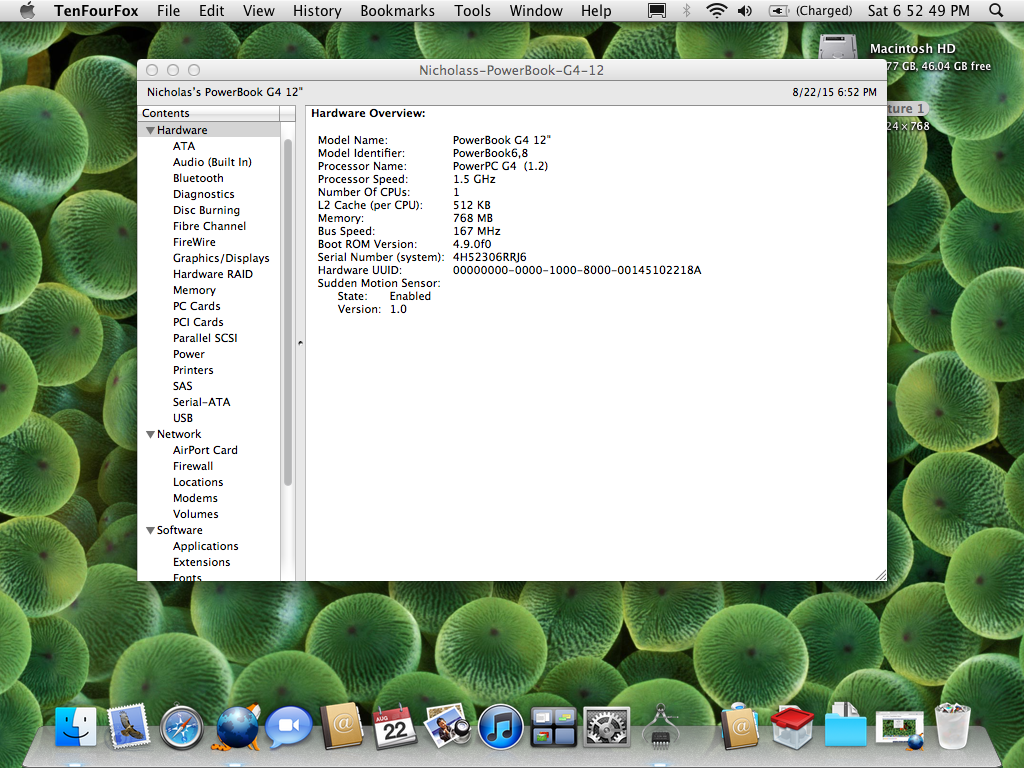Select PC Cards in the sidebar
Image resolution: width=1024 pixels, height=768 pixels.
tap(197, 306)
